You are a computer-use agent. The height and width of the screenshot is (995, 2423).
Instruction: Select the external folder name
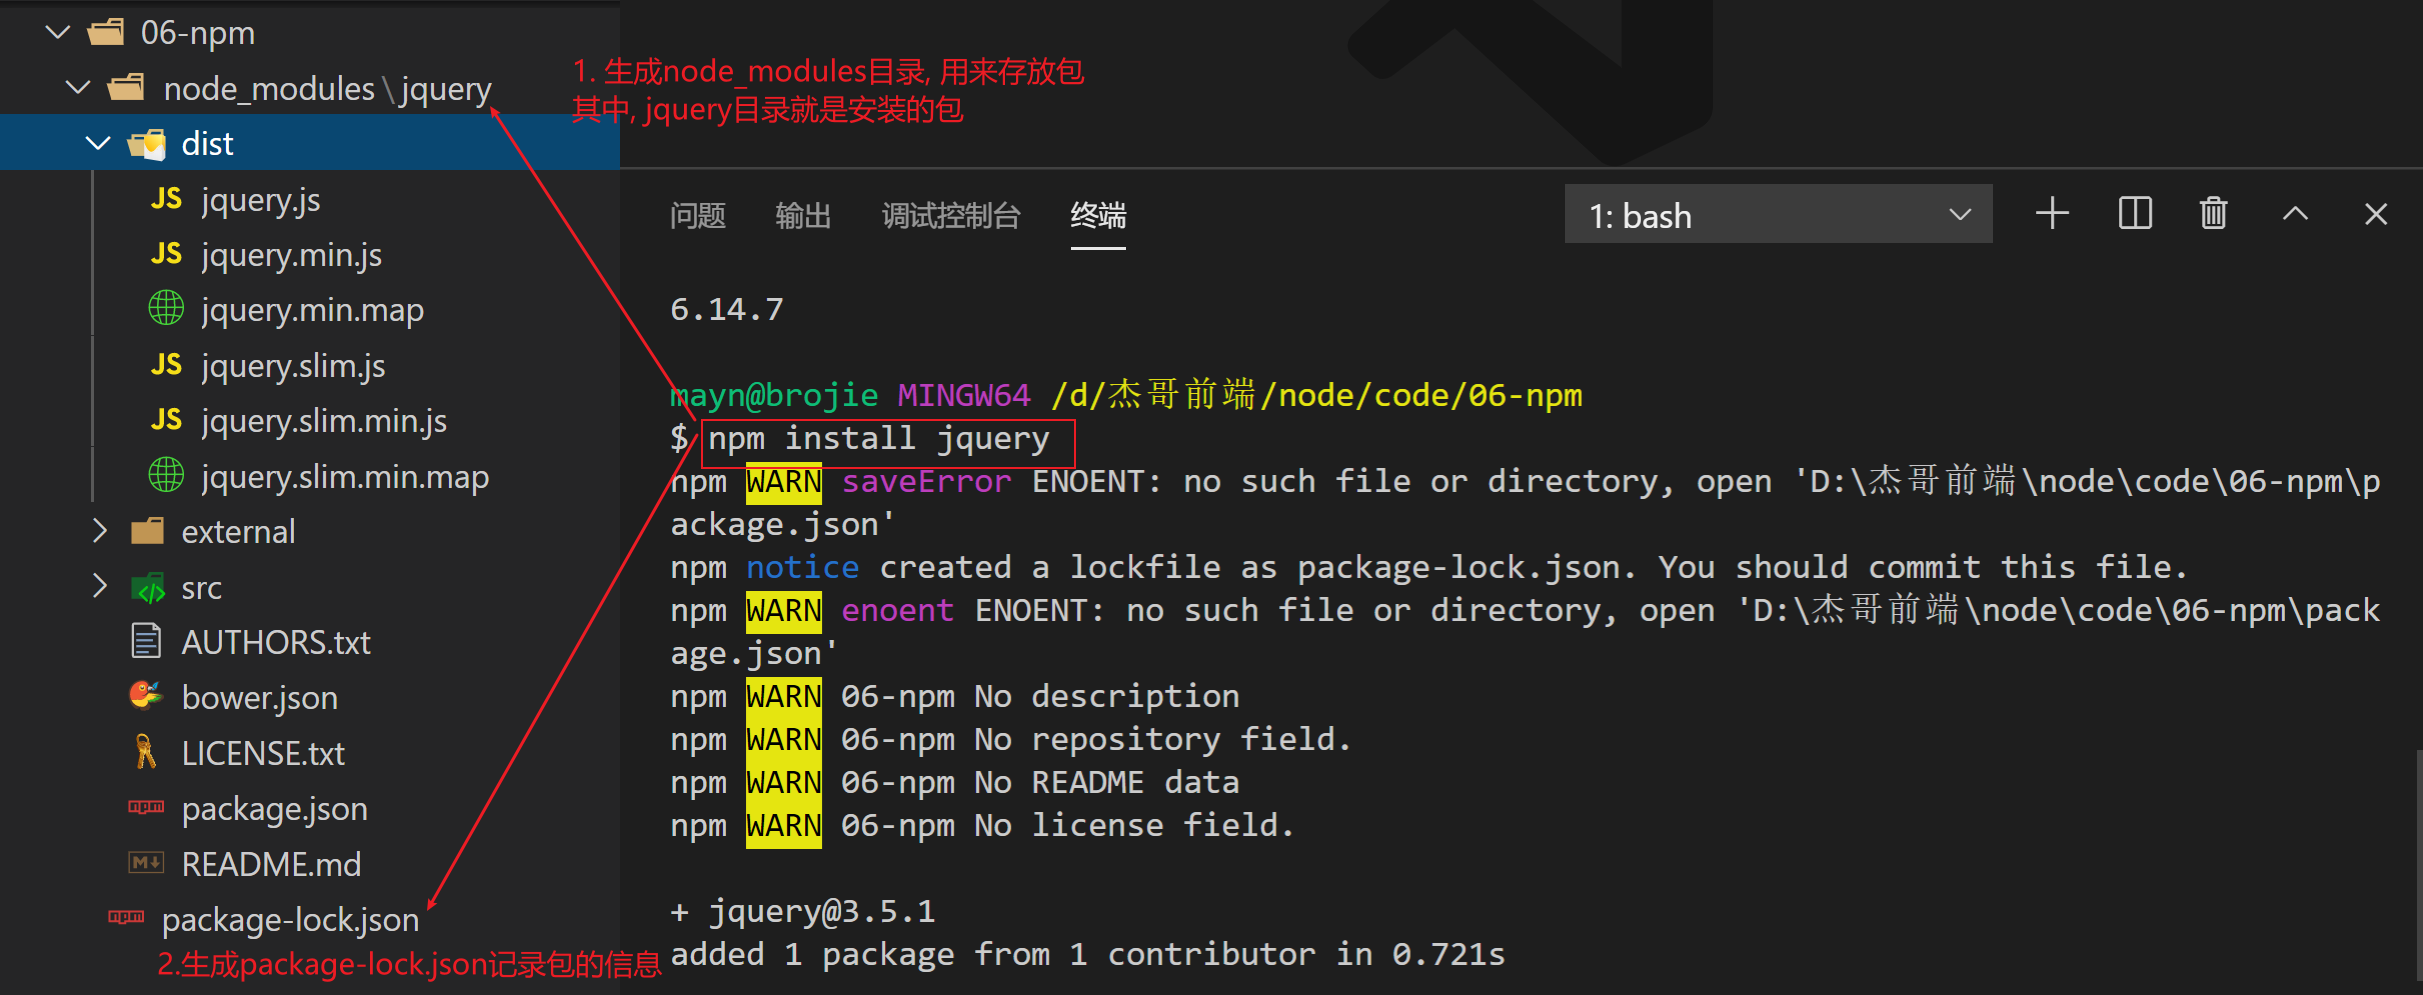238,531
